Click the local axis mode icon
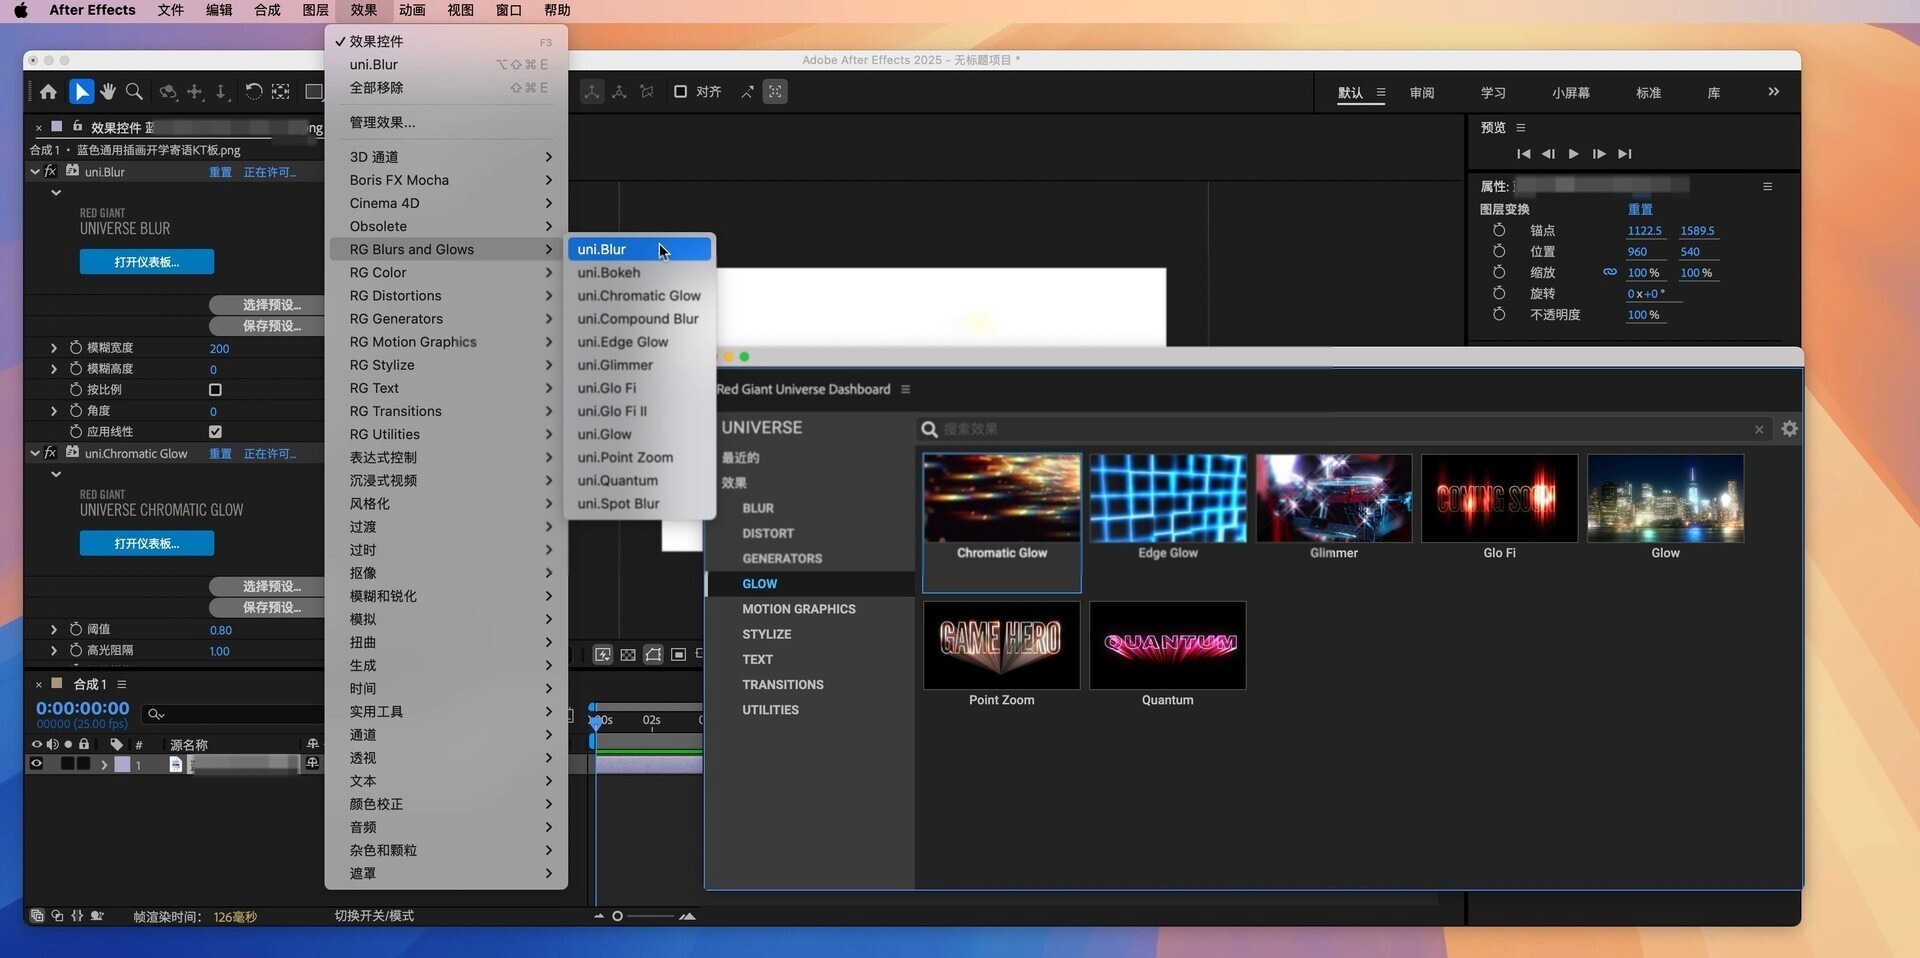The height and width of the screenshot is (958, 1920). pos(592,92)
